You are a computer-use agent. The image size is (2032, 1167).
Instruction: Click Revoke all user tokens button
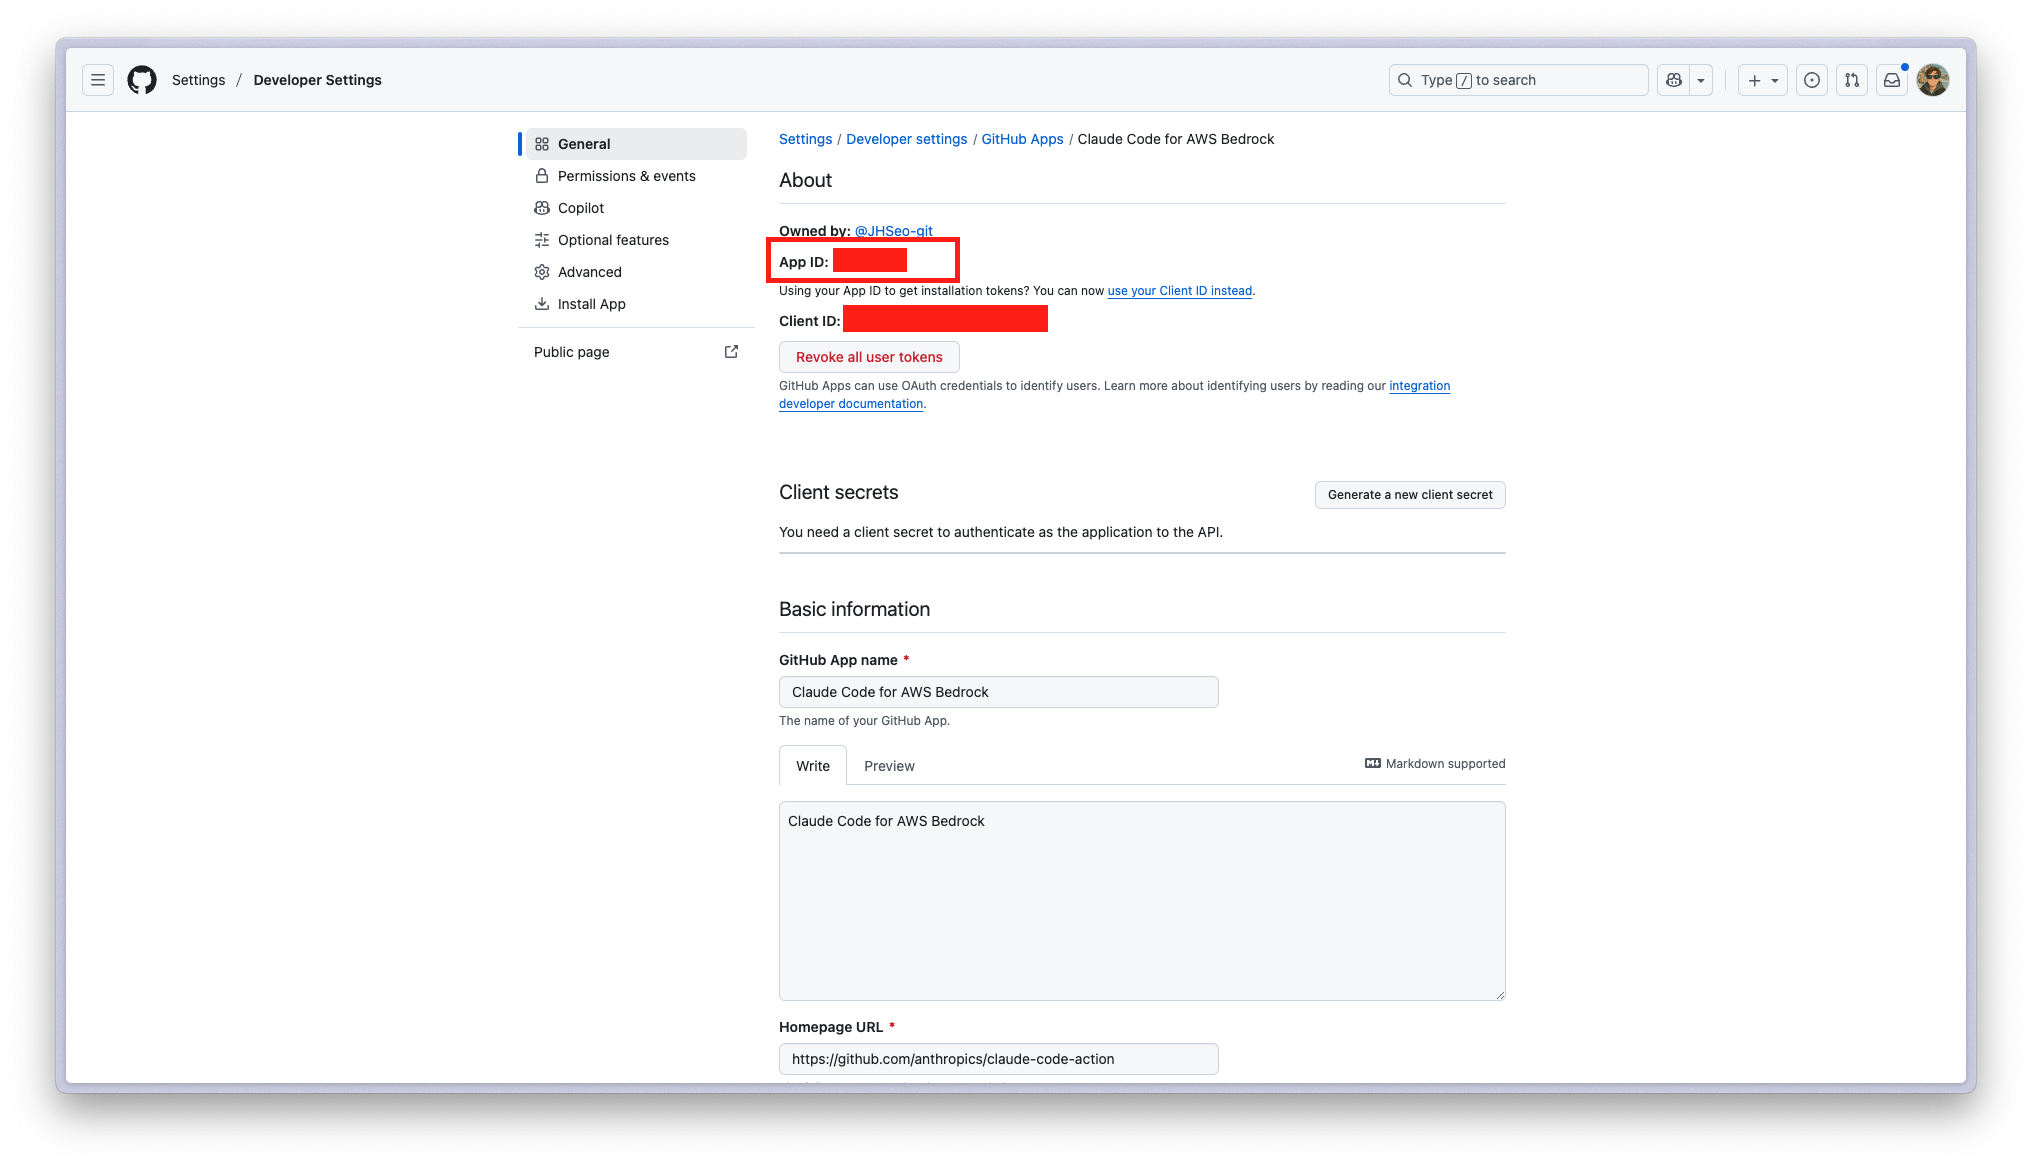(x=869, y=357)
